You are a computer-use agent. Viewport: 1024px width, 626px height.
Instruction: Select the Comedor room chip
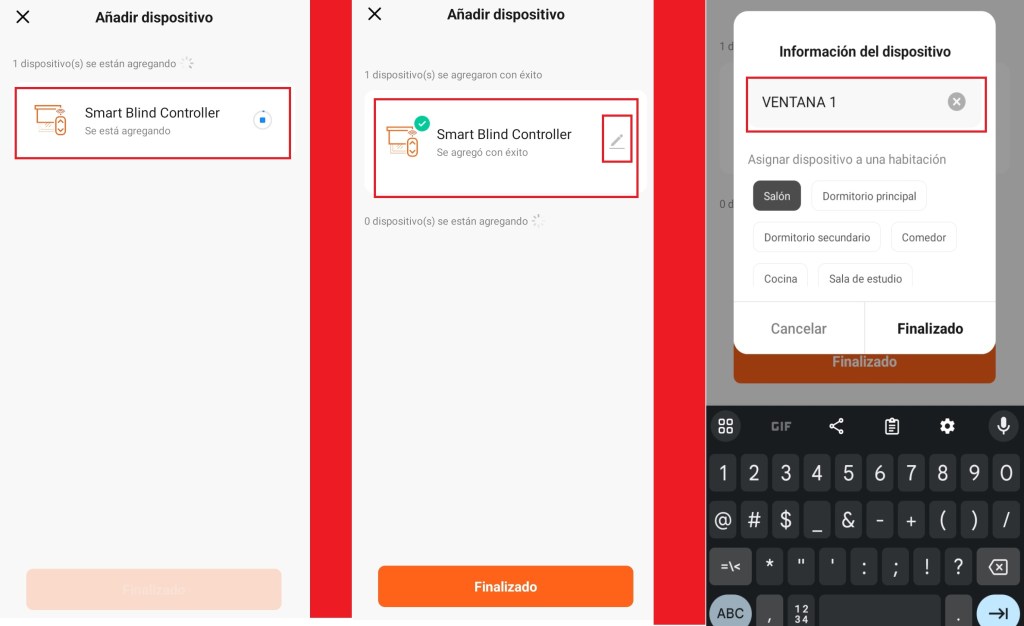tap(923, 237)
